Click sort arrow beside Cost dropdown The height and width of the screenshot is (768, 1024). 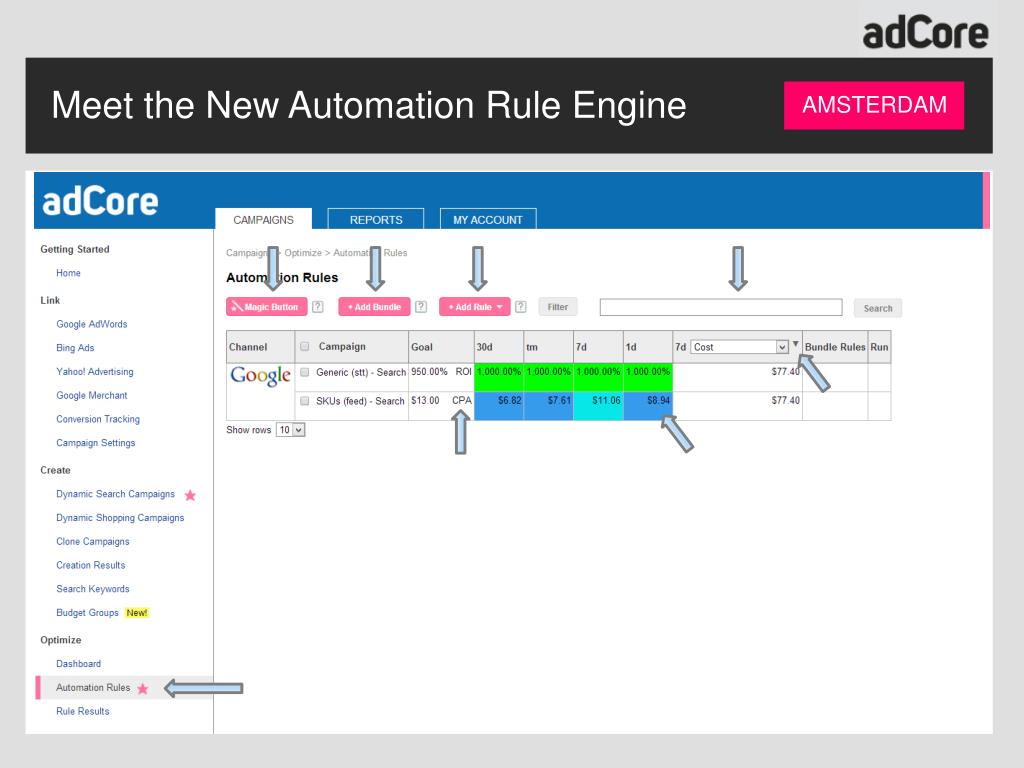click(795, 344)
